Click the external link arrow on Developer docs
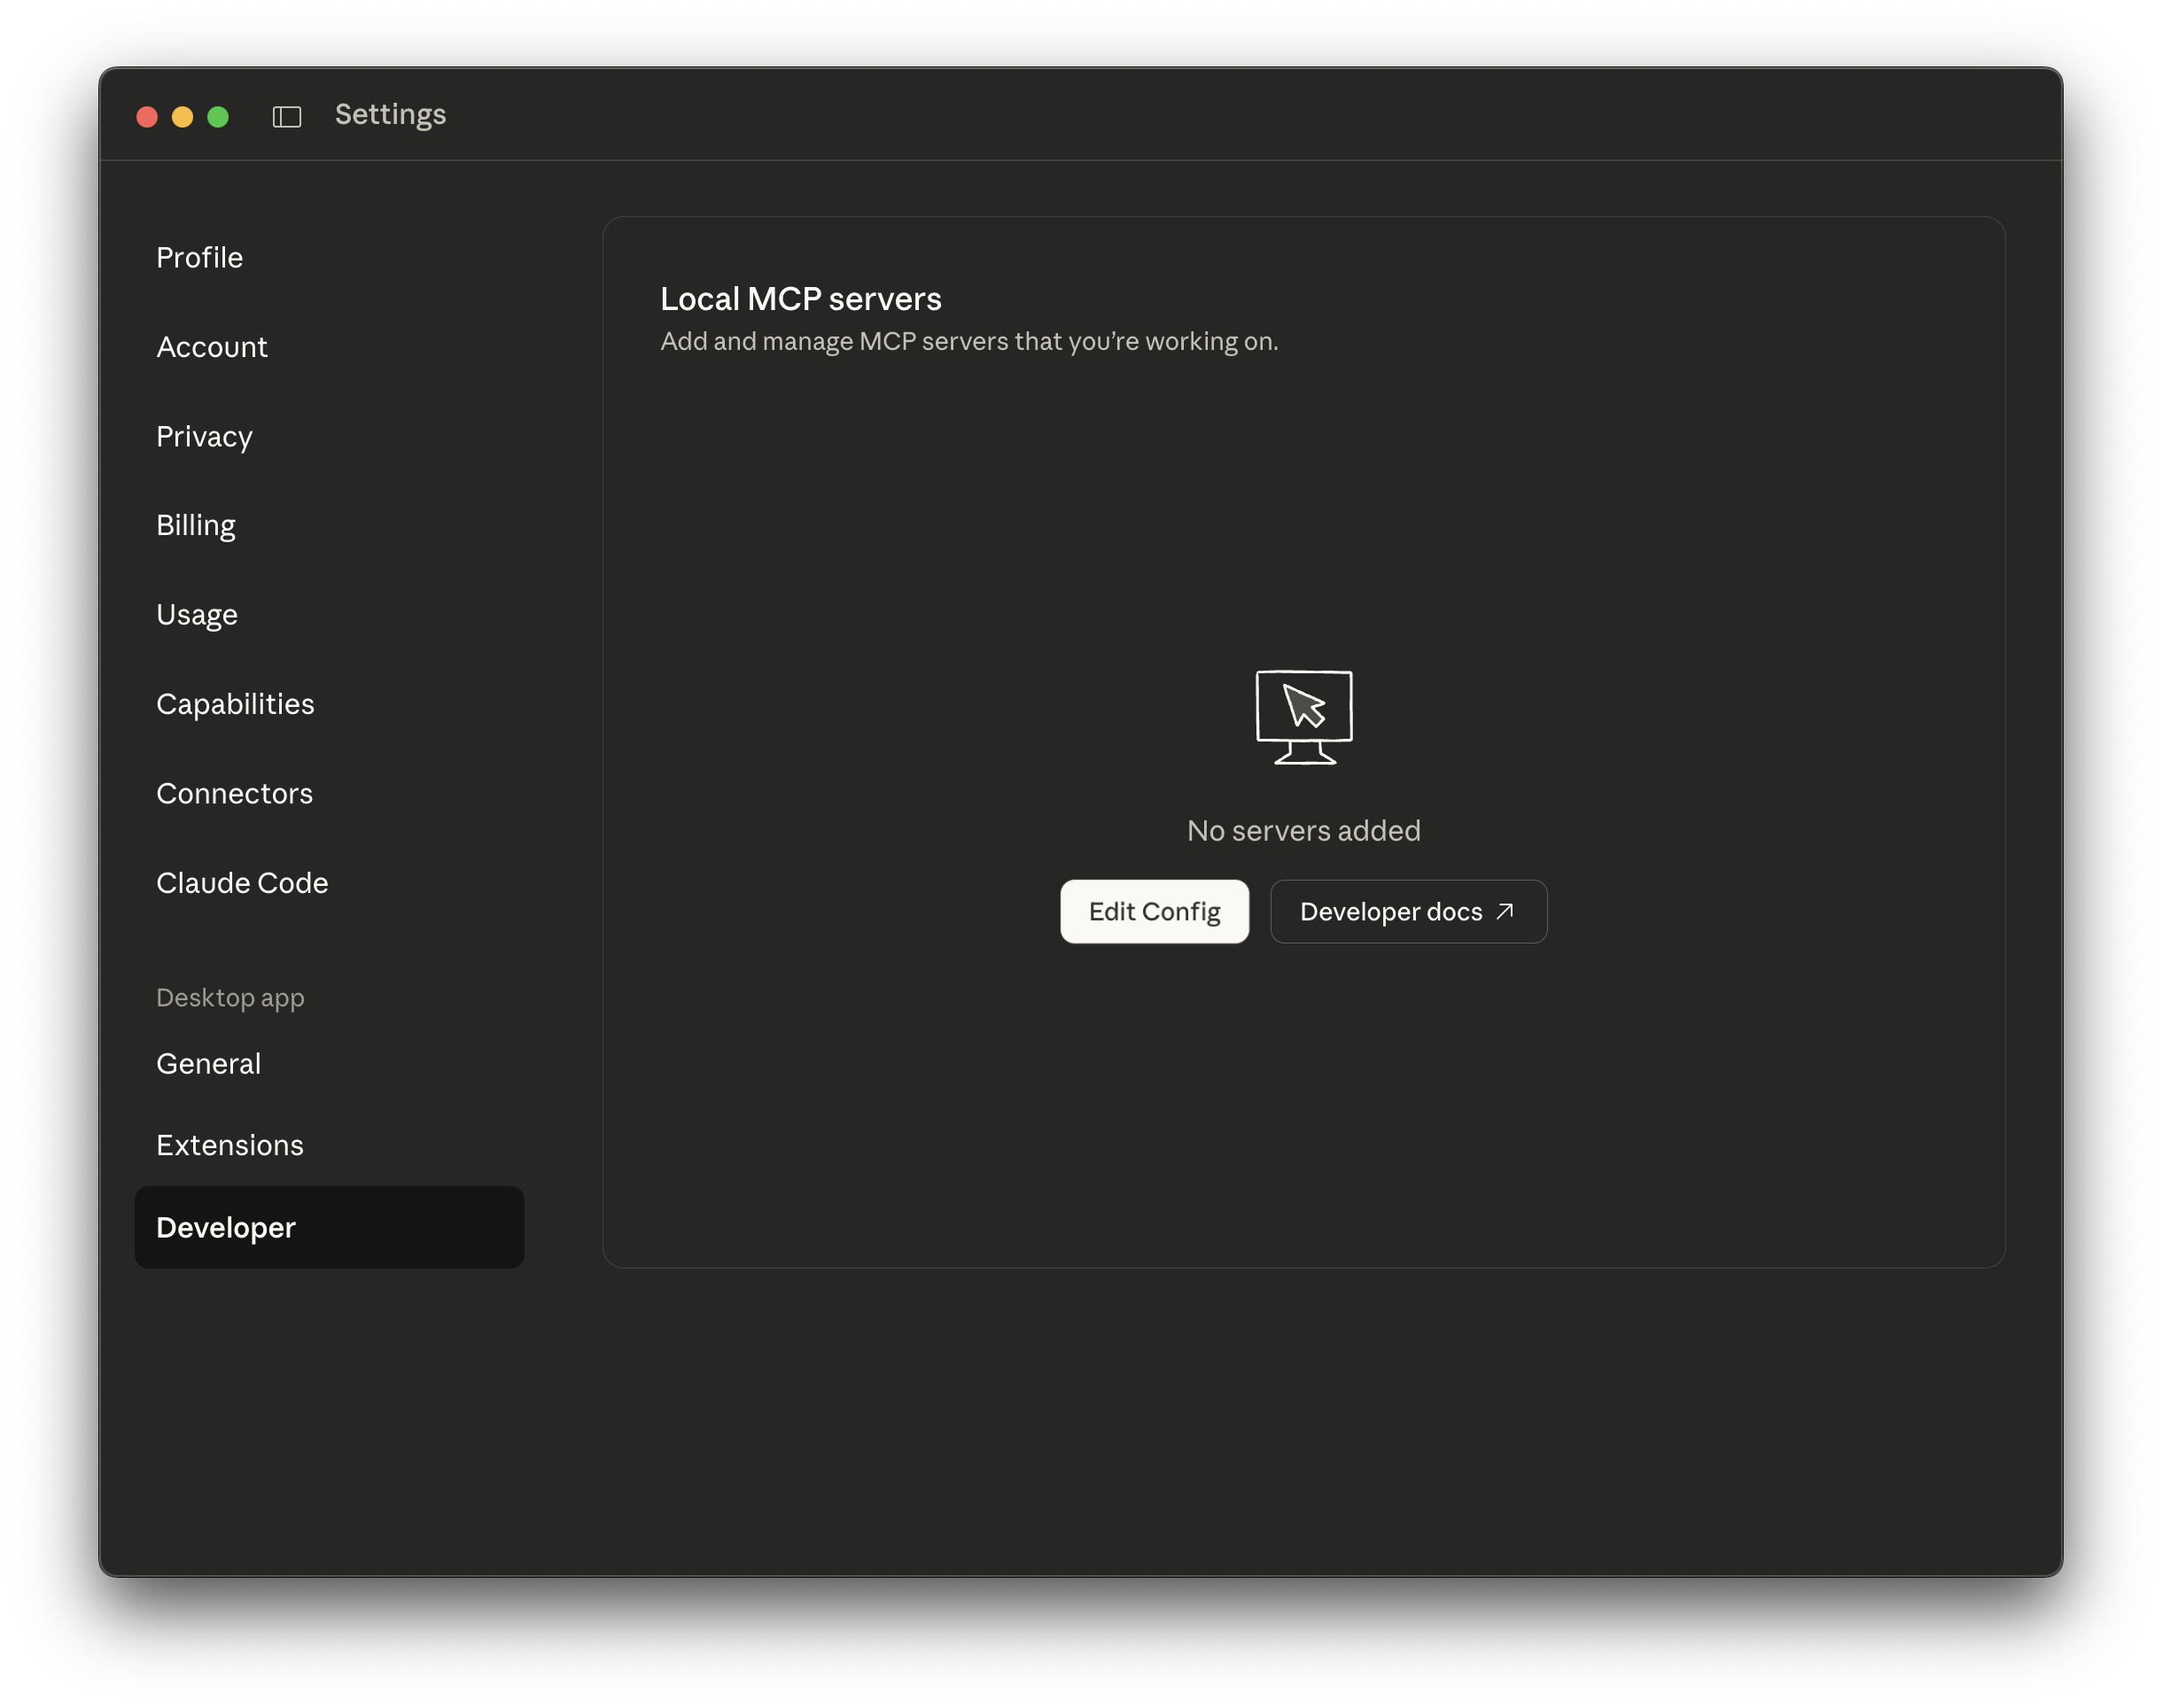 coord(1504,911)
